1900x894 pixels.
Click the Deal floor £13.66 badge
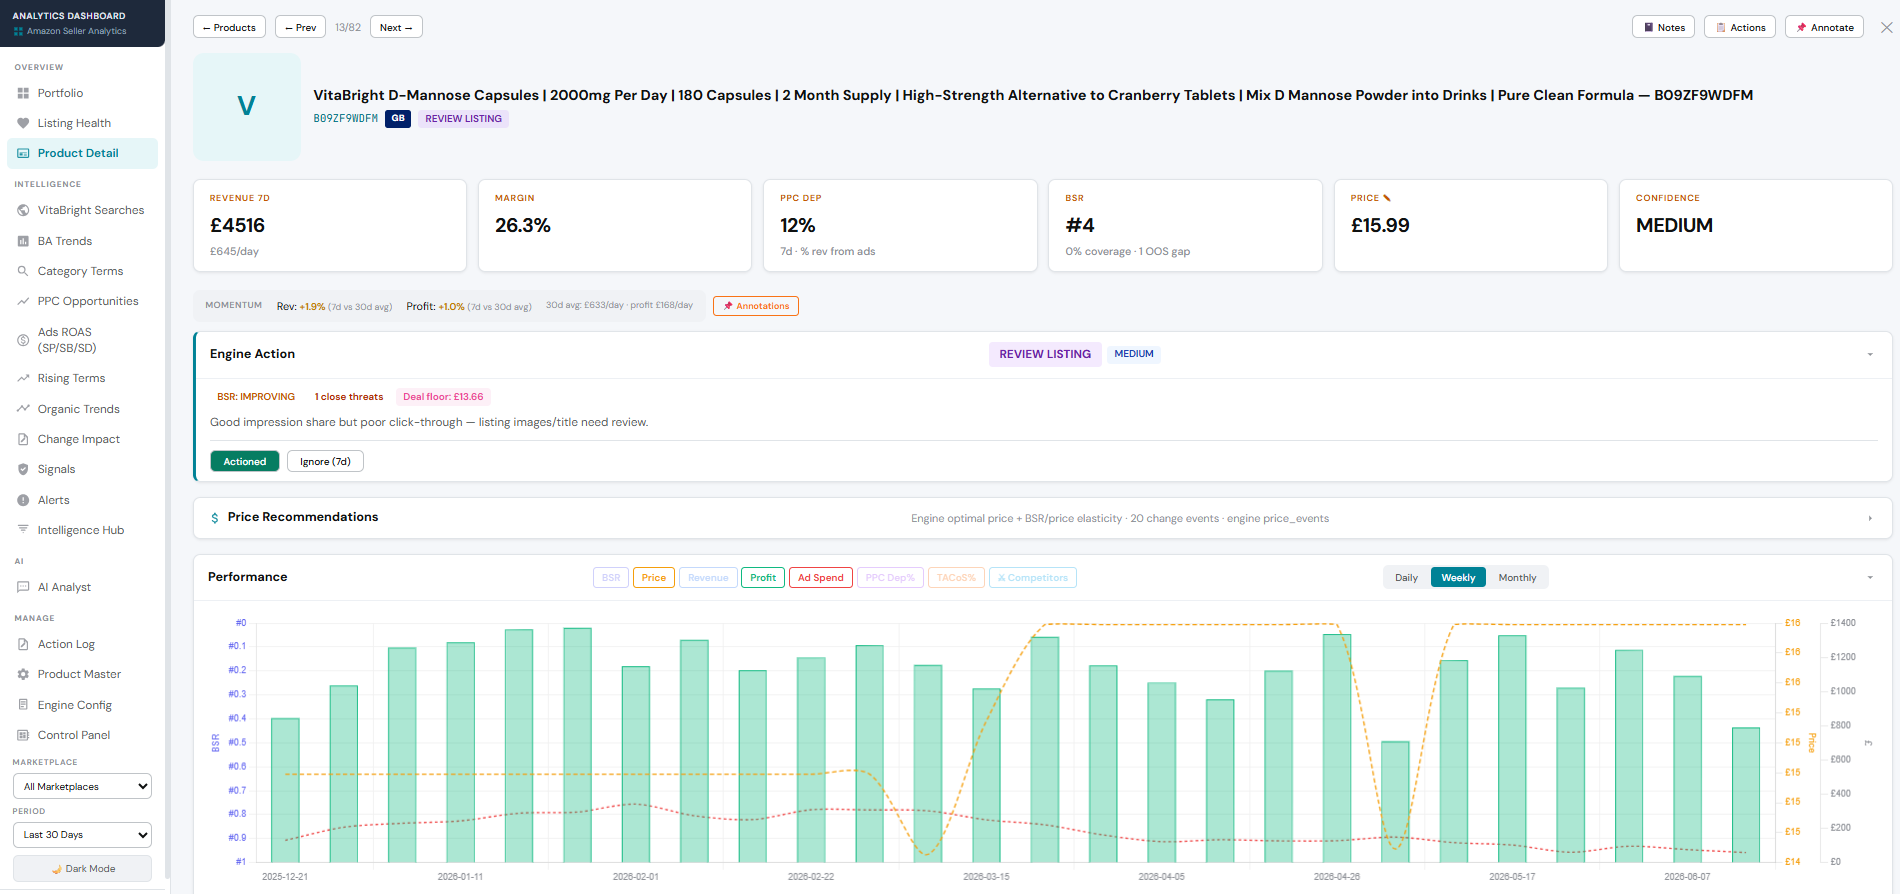[443, 397]
